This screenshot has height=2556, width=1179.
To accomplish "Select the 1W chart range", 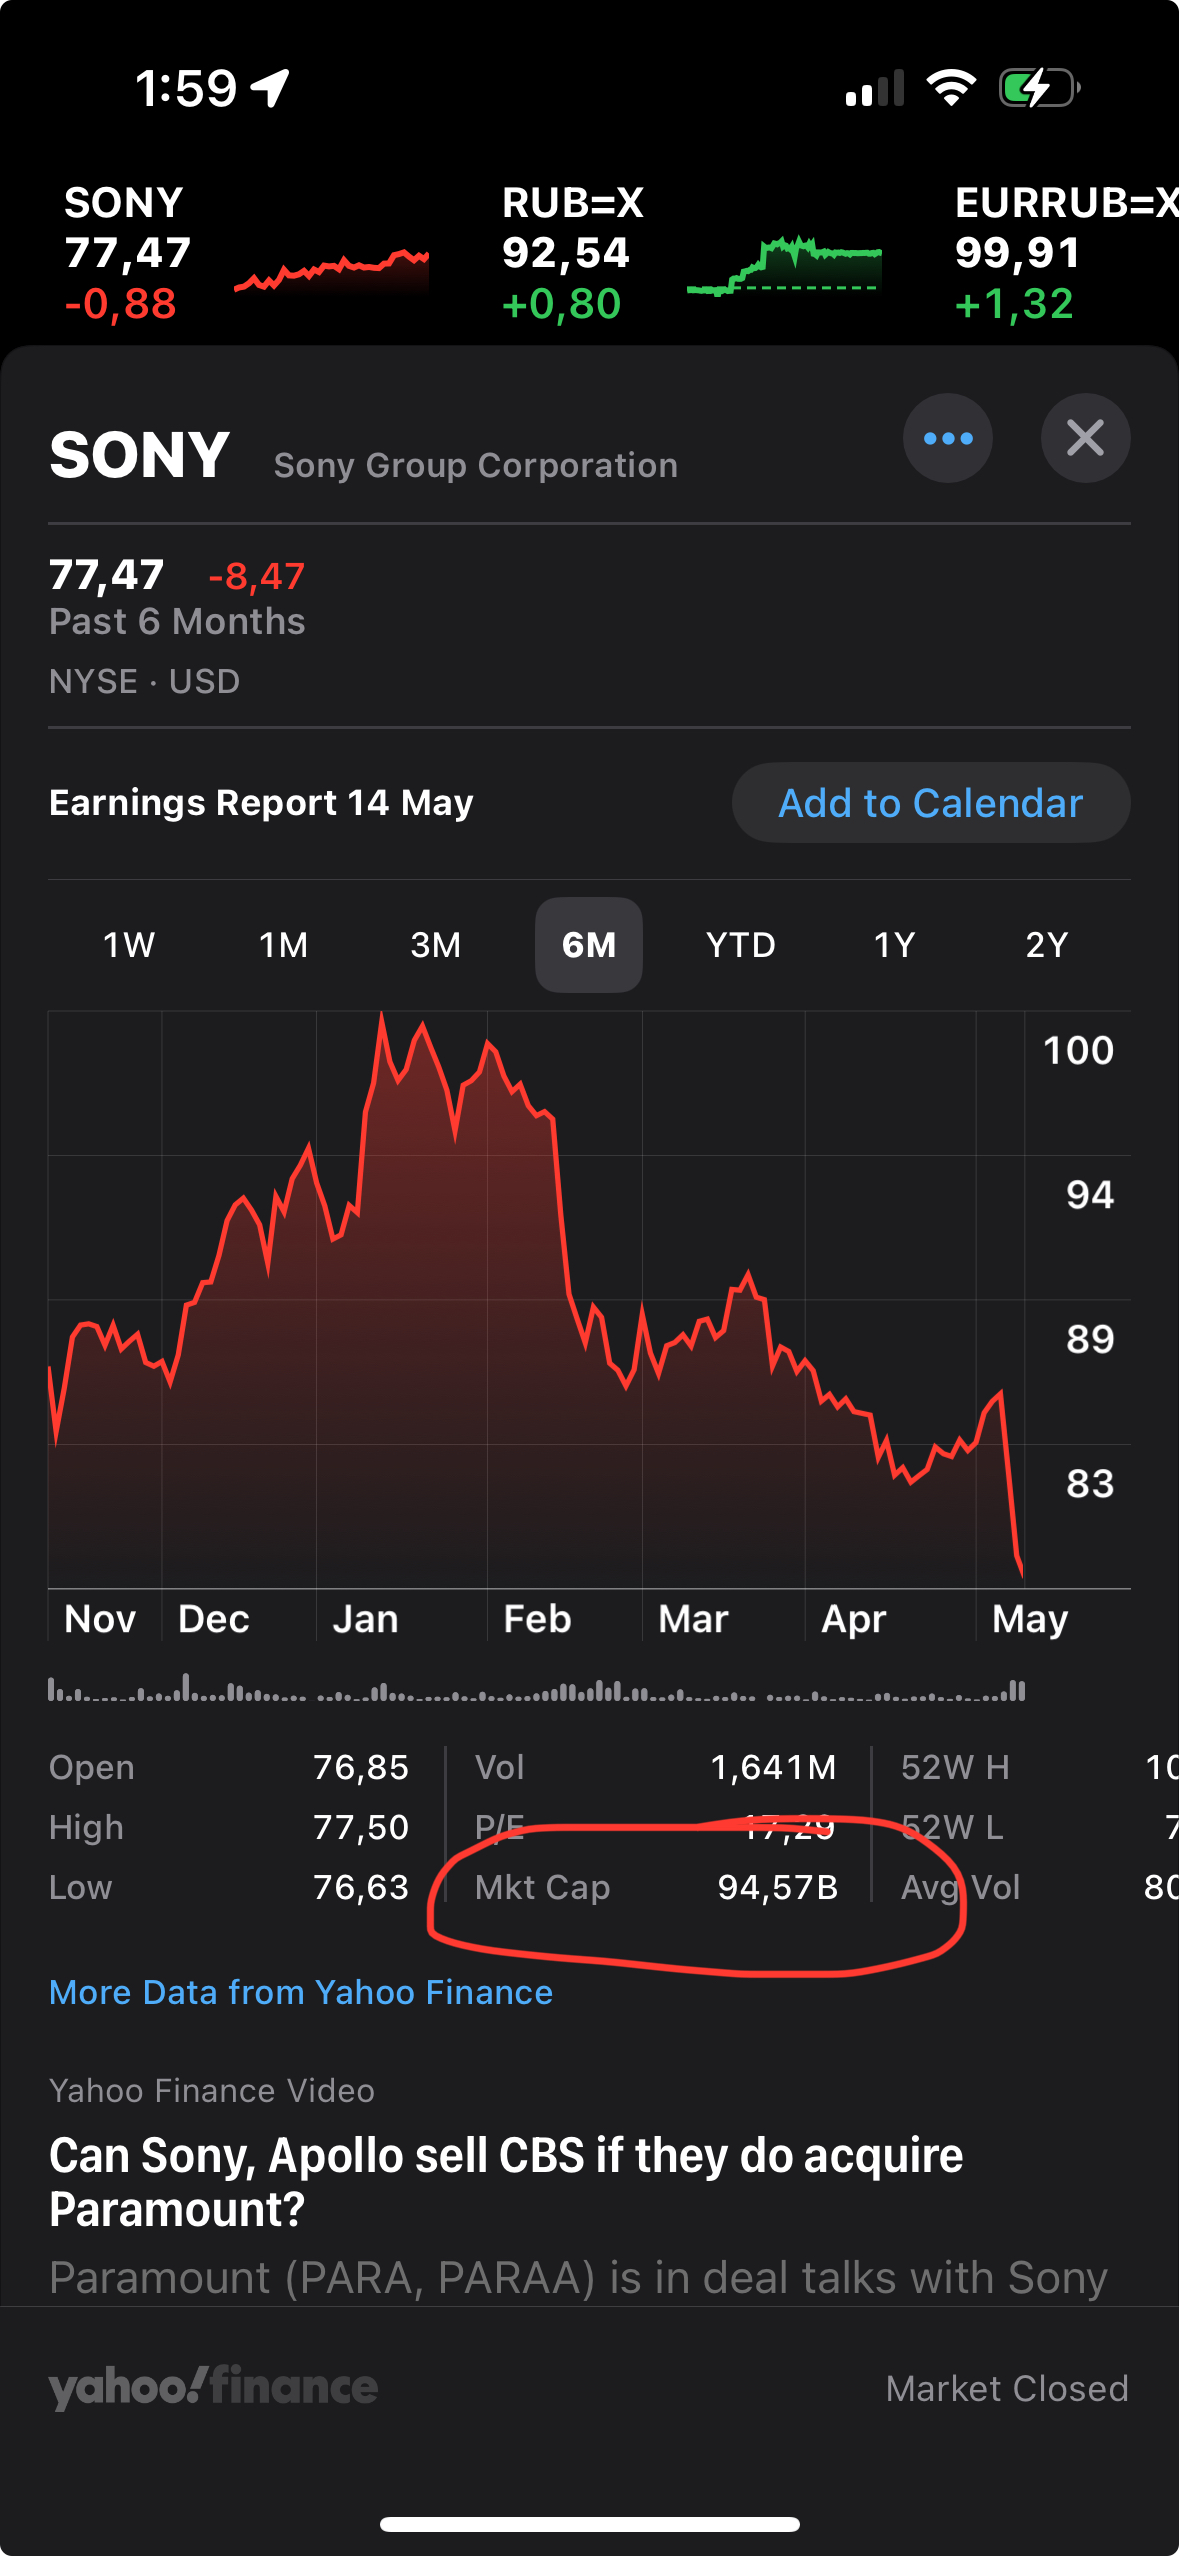I will (x=129, y=945).
